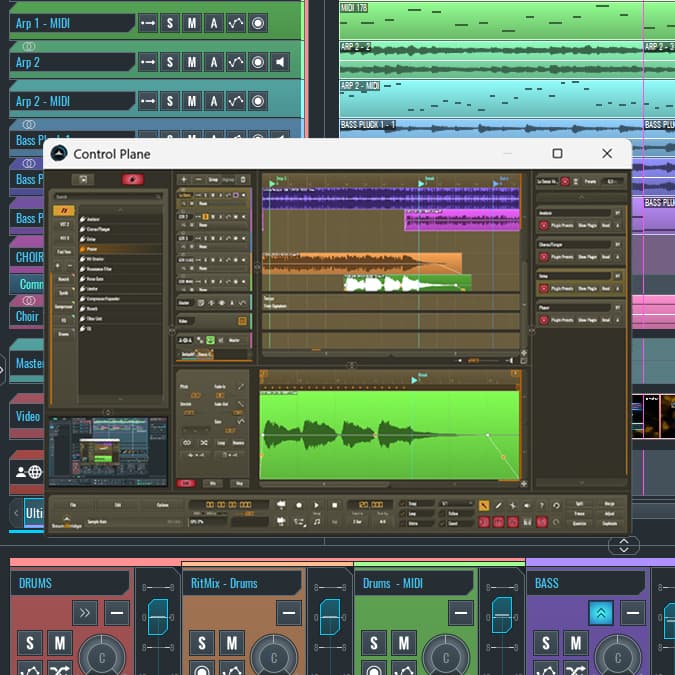Screen dimensions: 675x675
Task: Open the snap value dropdown in Control Plane transport
Action: (456, 504)
